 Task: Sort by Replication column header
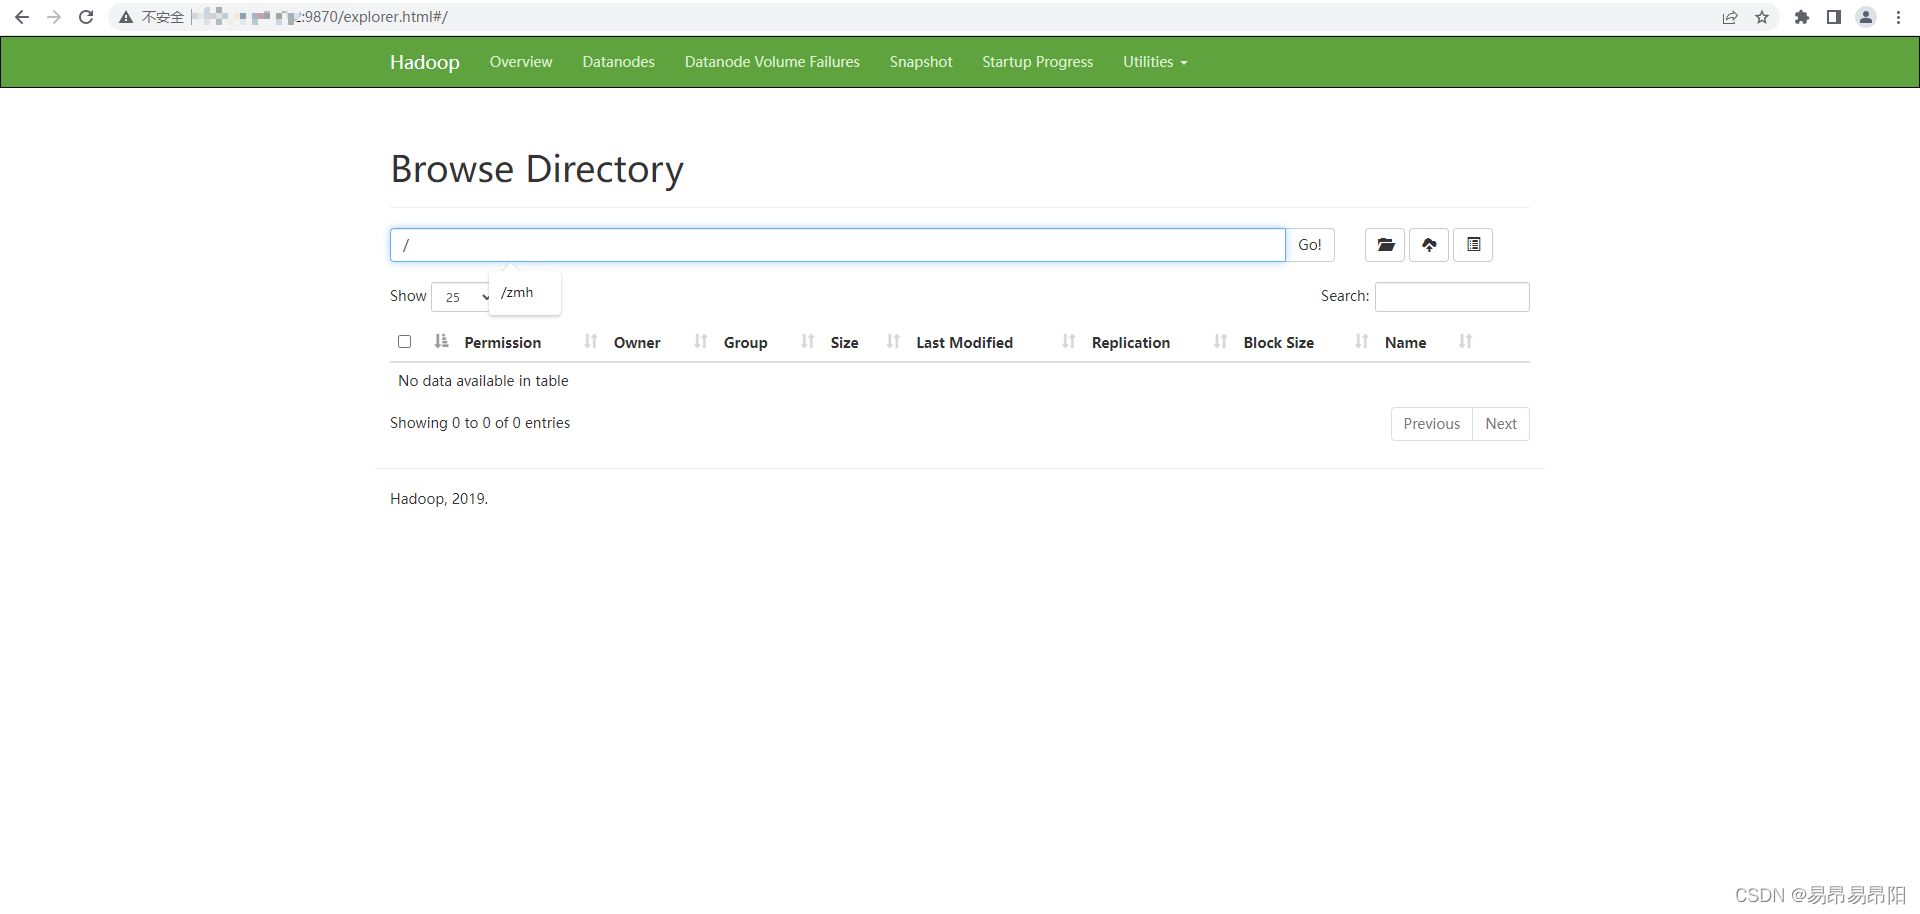[x=1130, y=342]
